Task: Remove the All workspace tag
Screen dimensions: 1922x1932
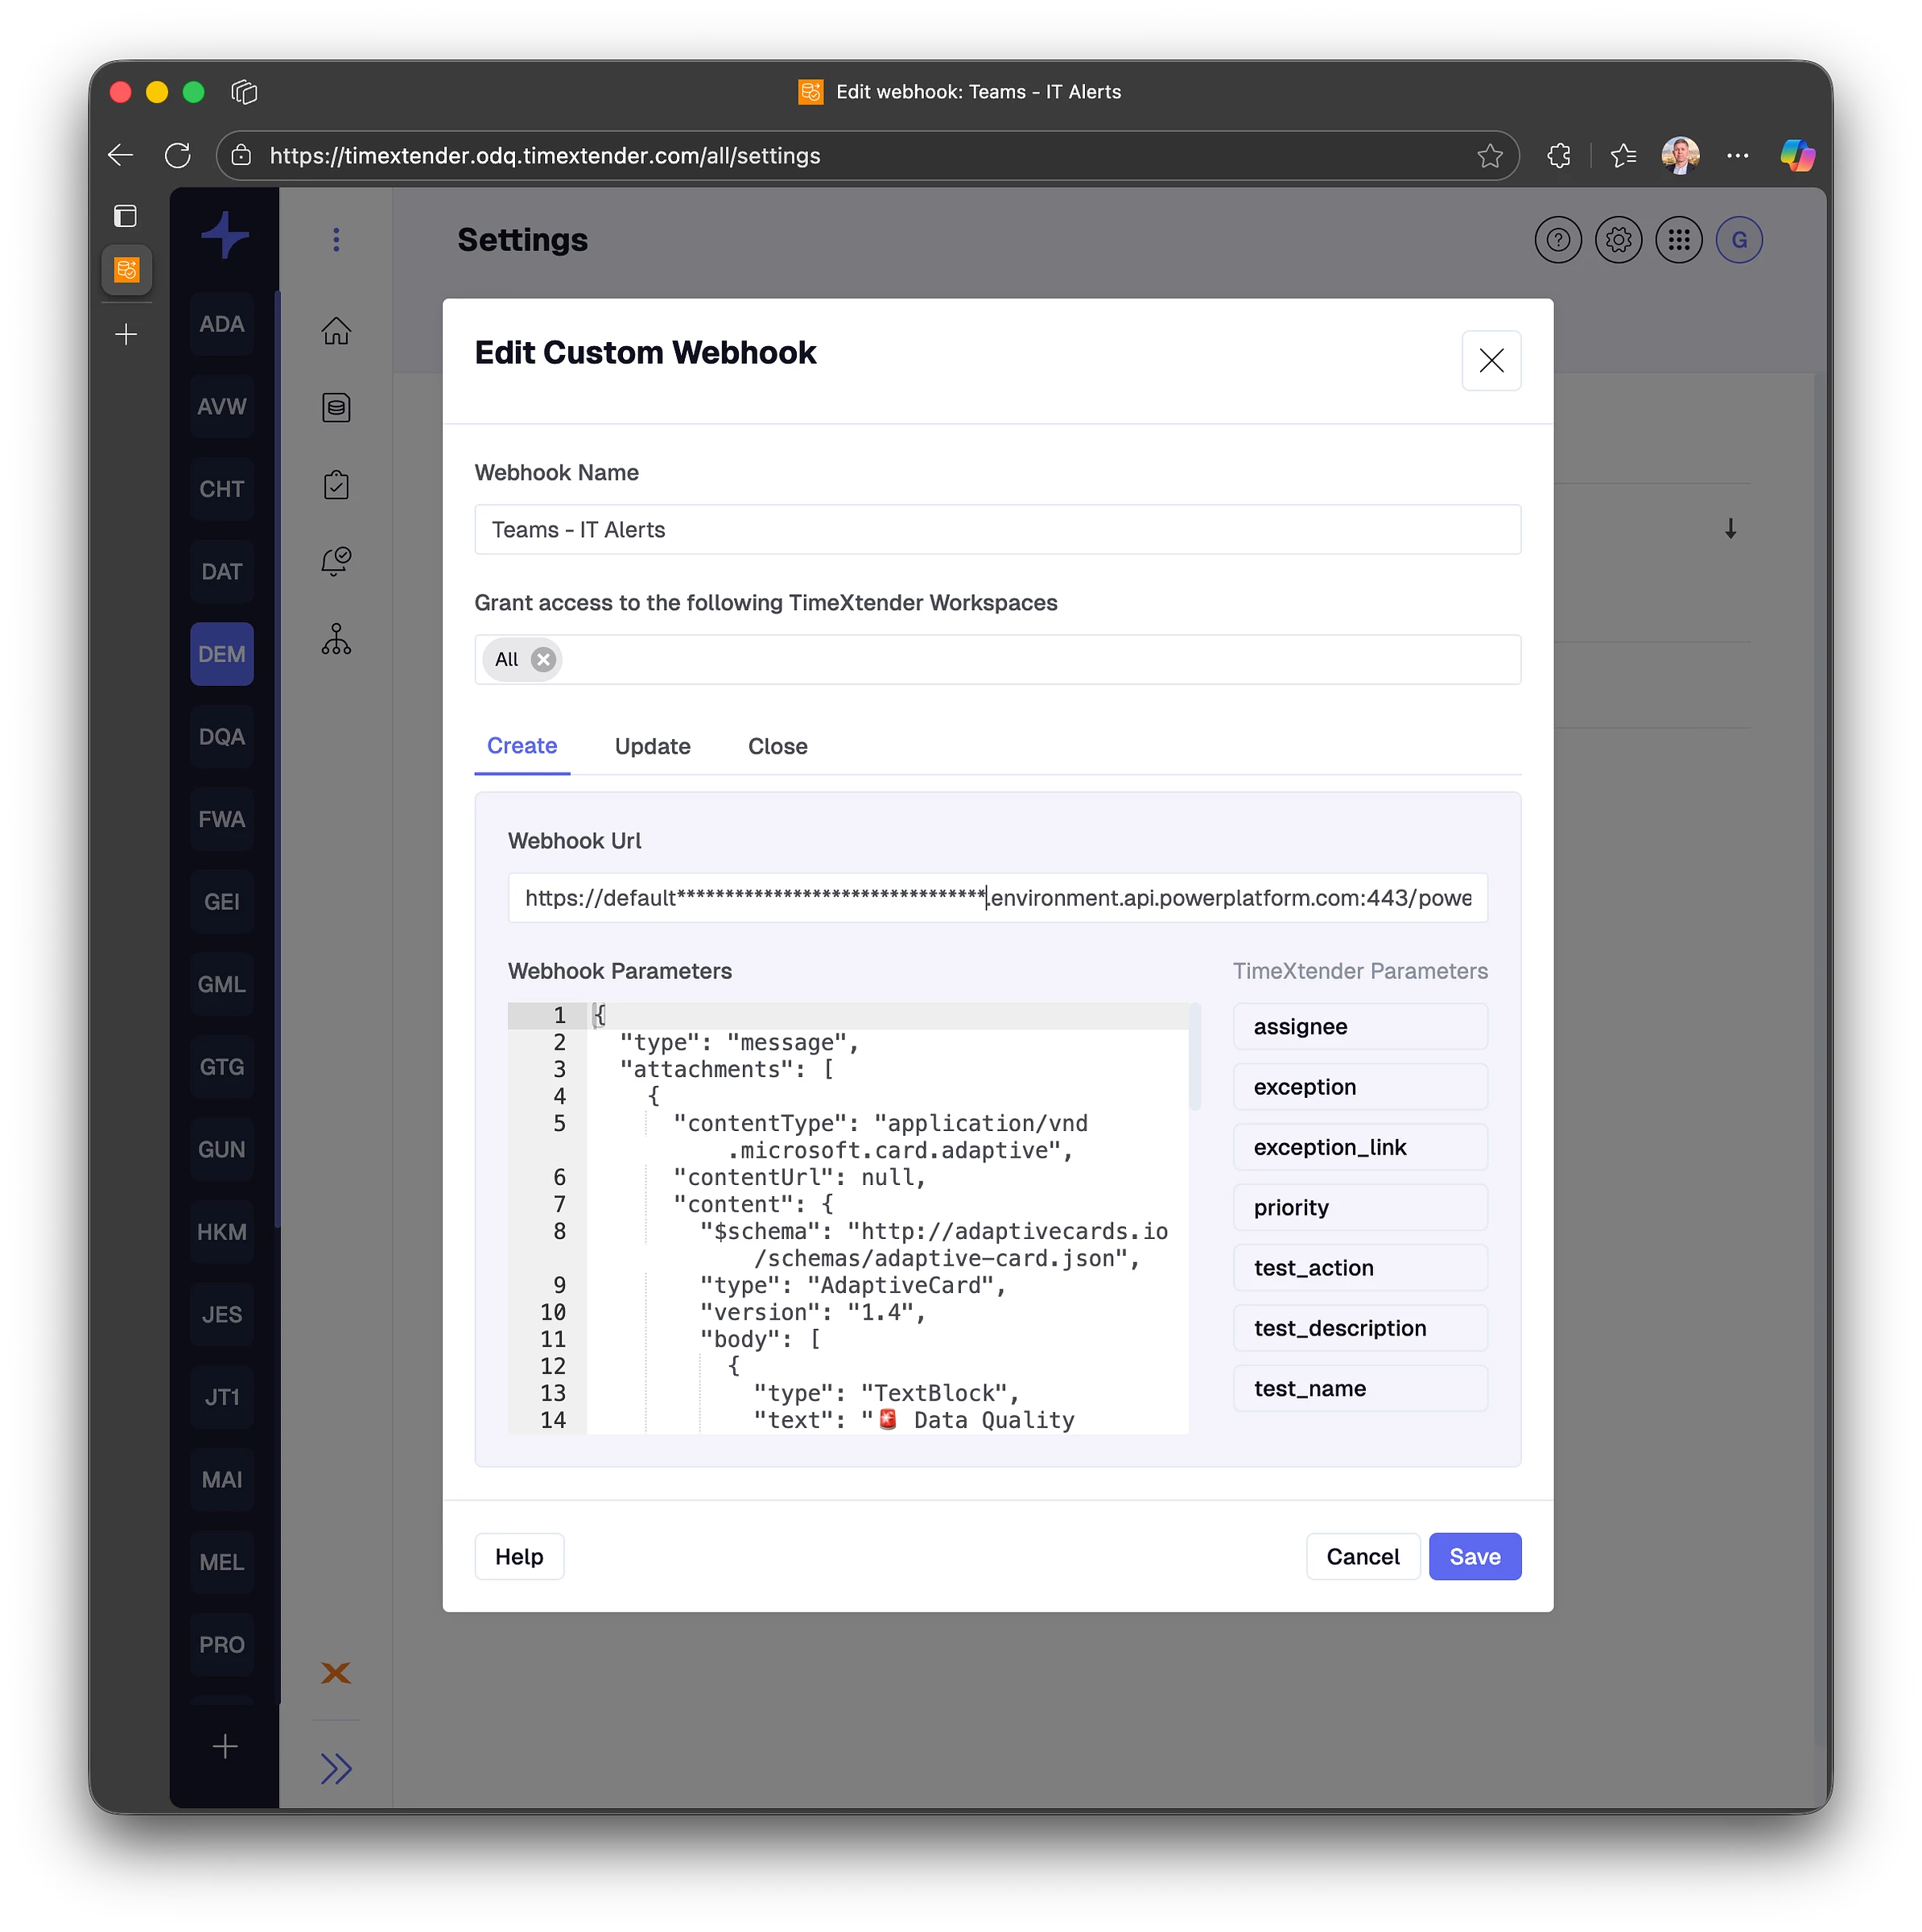Action: pyautogui.click(x=543, y=659)
